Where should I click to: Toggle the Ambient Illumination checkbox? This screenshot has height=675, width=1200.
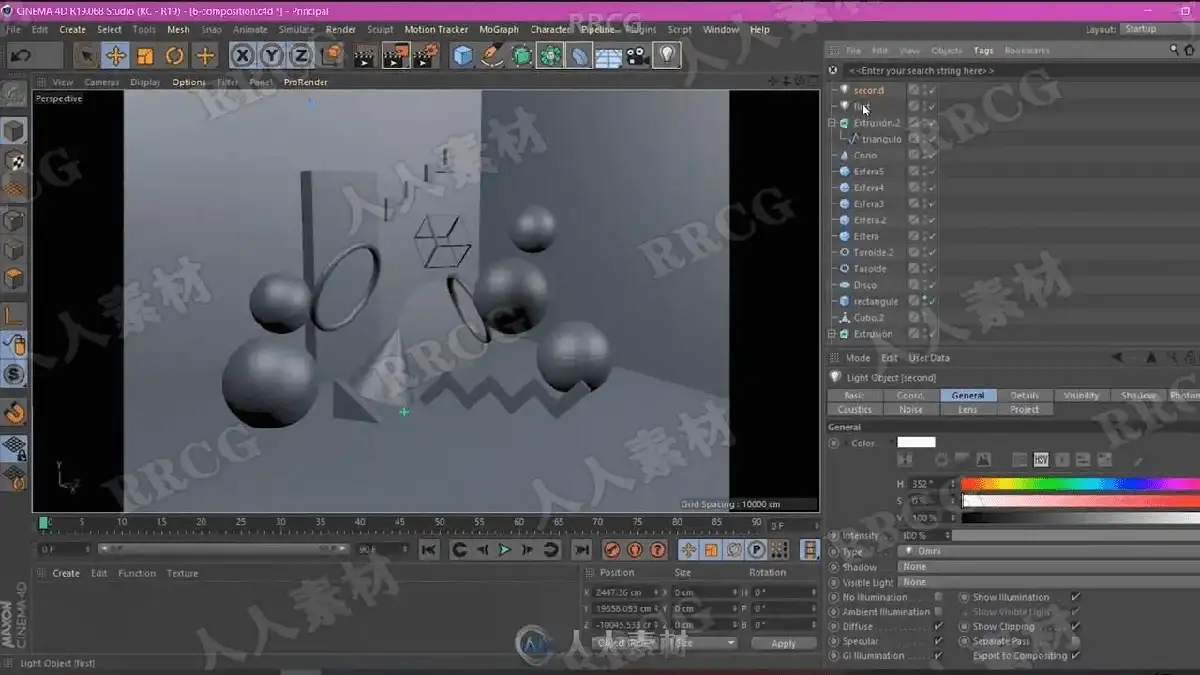point(938,612)
